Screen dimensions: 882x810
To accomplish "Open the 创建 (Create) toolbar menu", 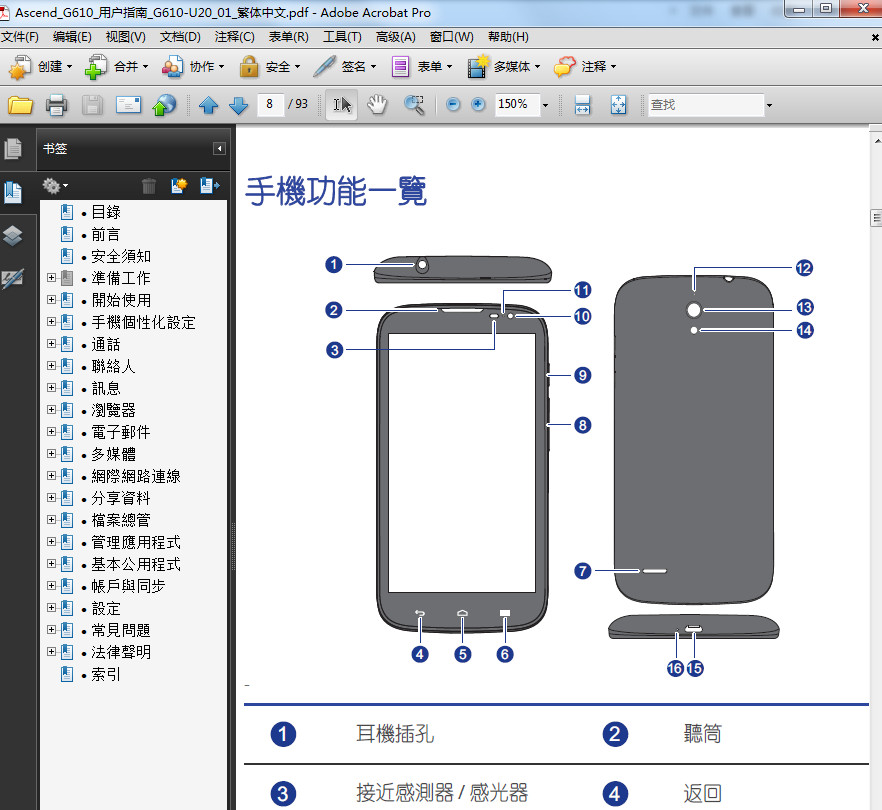I will coord(40,67).
